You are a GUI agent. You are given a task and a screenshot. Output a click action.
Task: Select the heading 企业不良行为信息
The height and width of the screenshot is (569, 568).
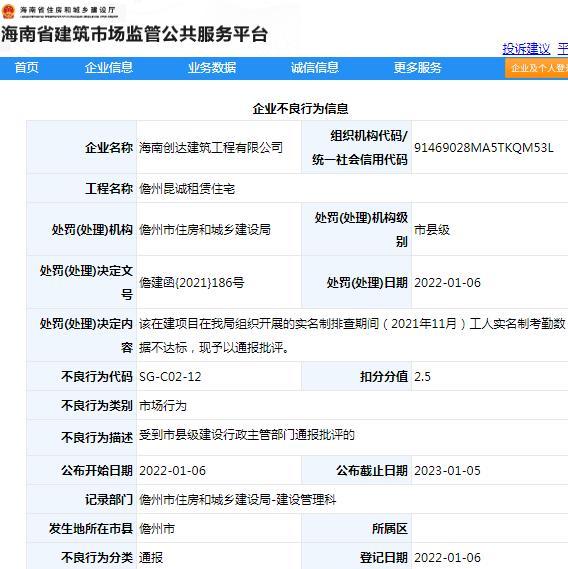pyautogui.click(x=301, y=109)
